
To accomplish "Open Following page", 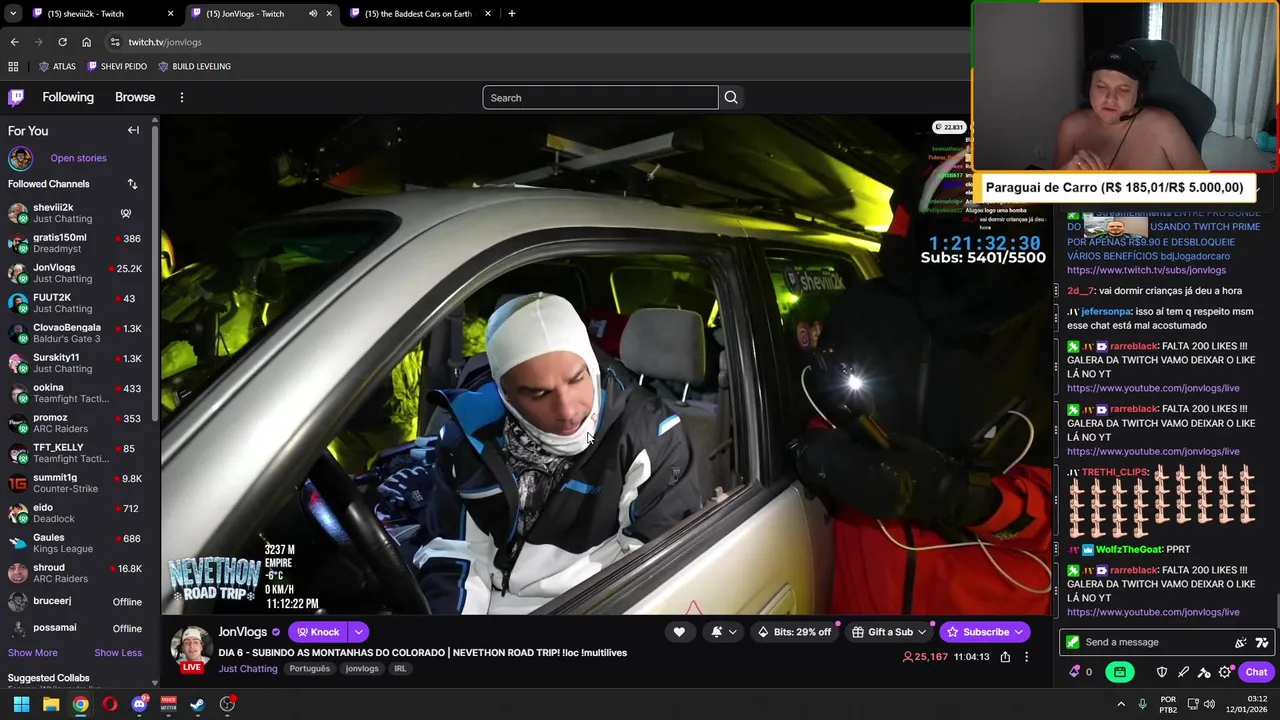I will coord(68,97).
